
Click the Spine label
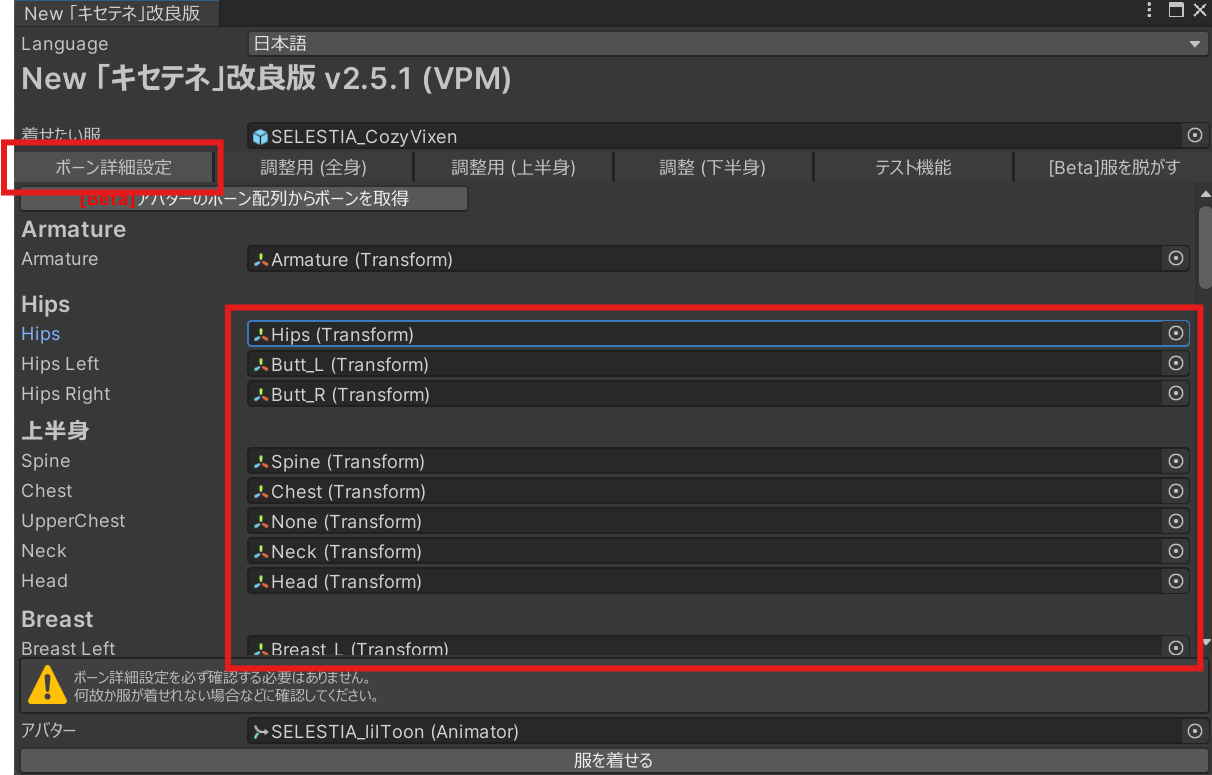[x=46, y=461]
